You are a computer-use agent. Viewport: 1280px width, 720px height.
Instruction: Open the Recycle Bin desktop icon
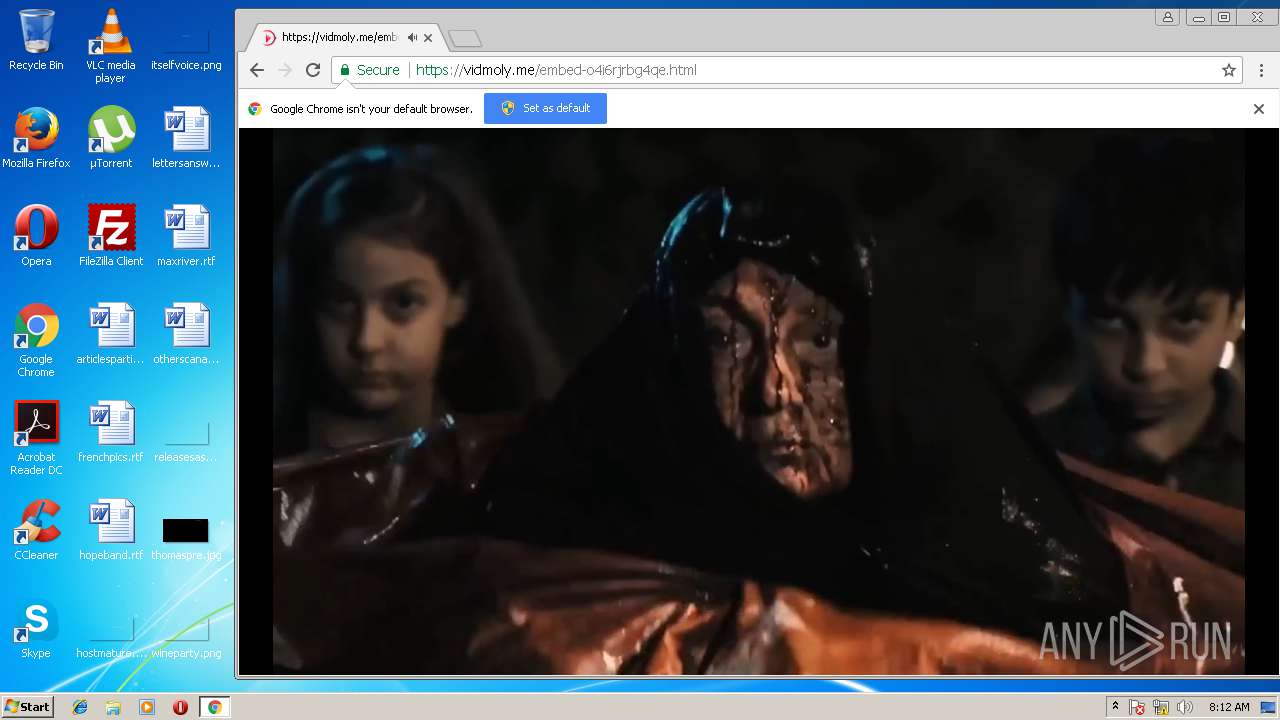click(x=36, y=40)
